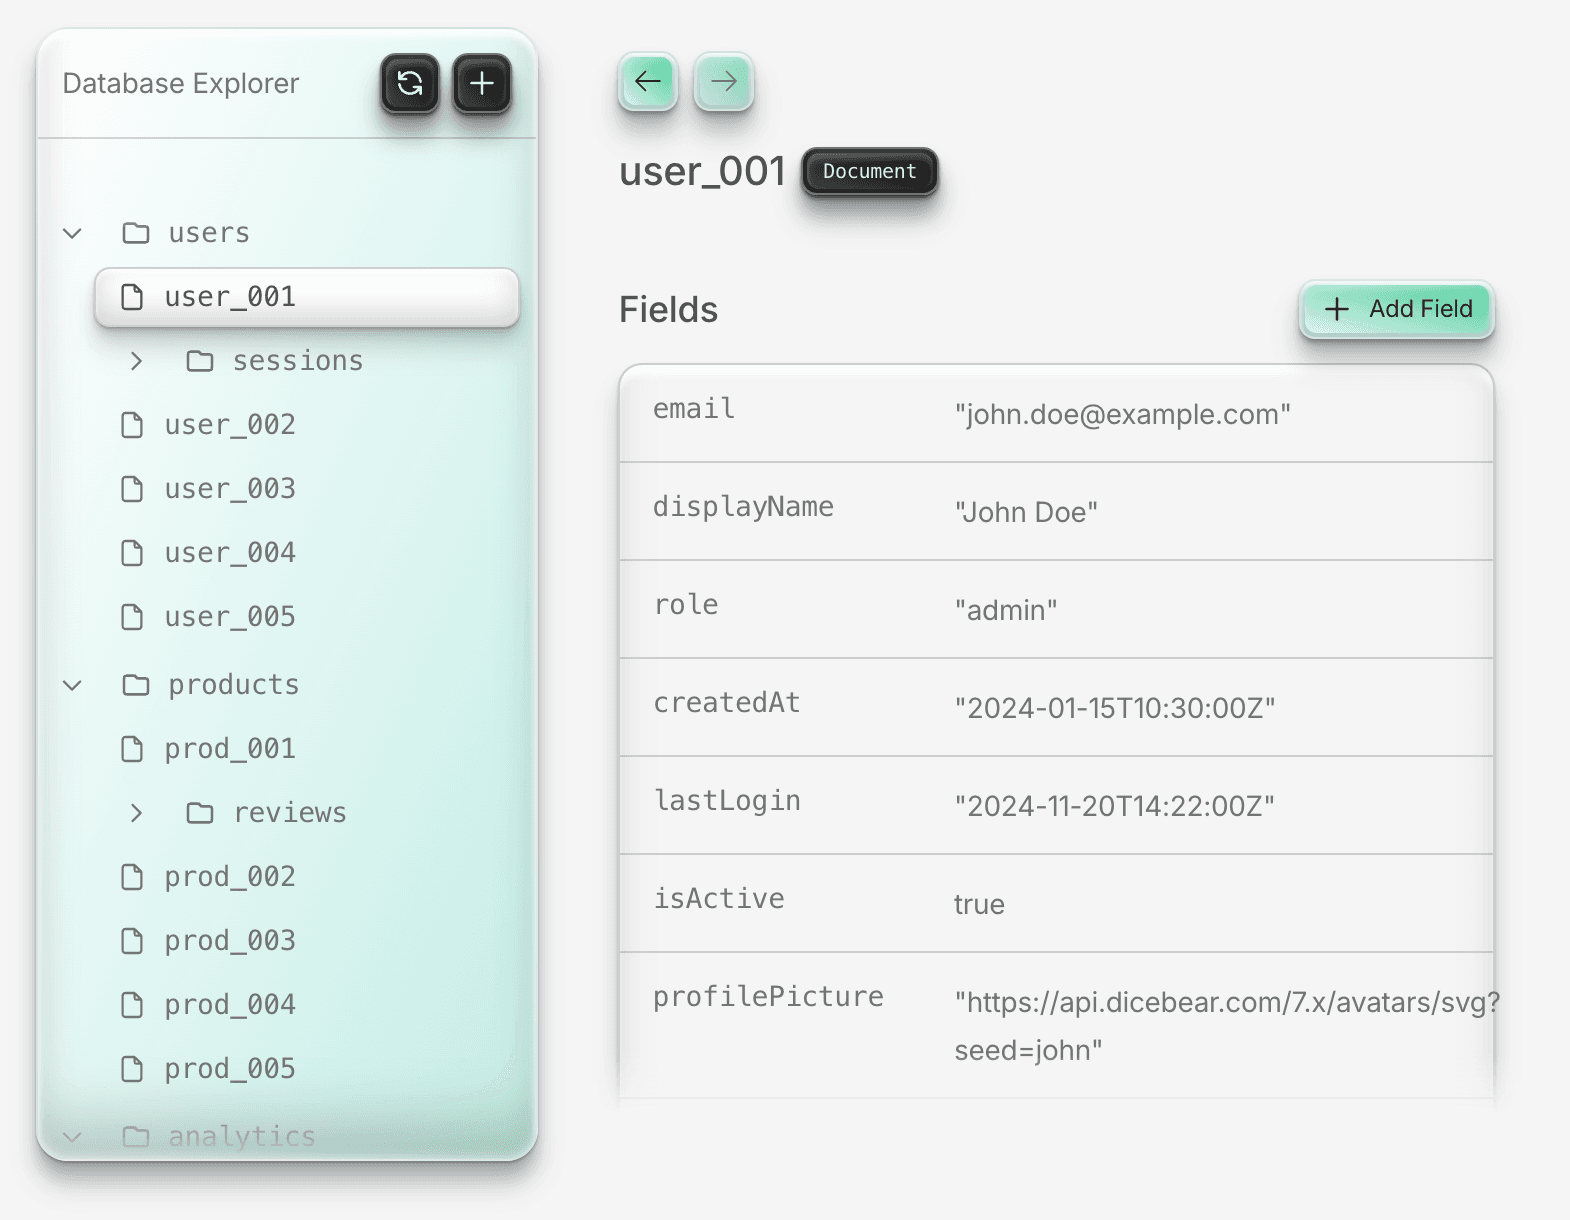Collapse the products collection chevron
Screen dimensions: 1570x1220
point(72,685)
